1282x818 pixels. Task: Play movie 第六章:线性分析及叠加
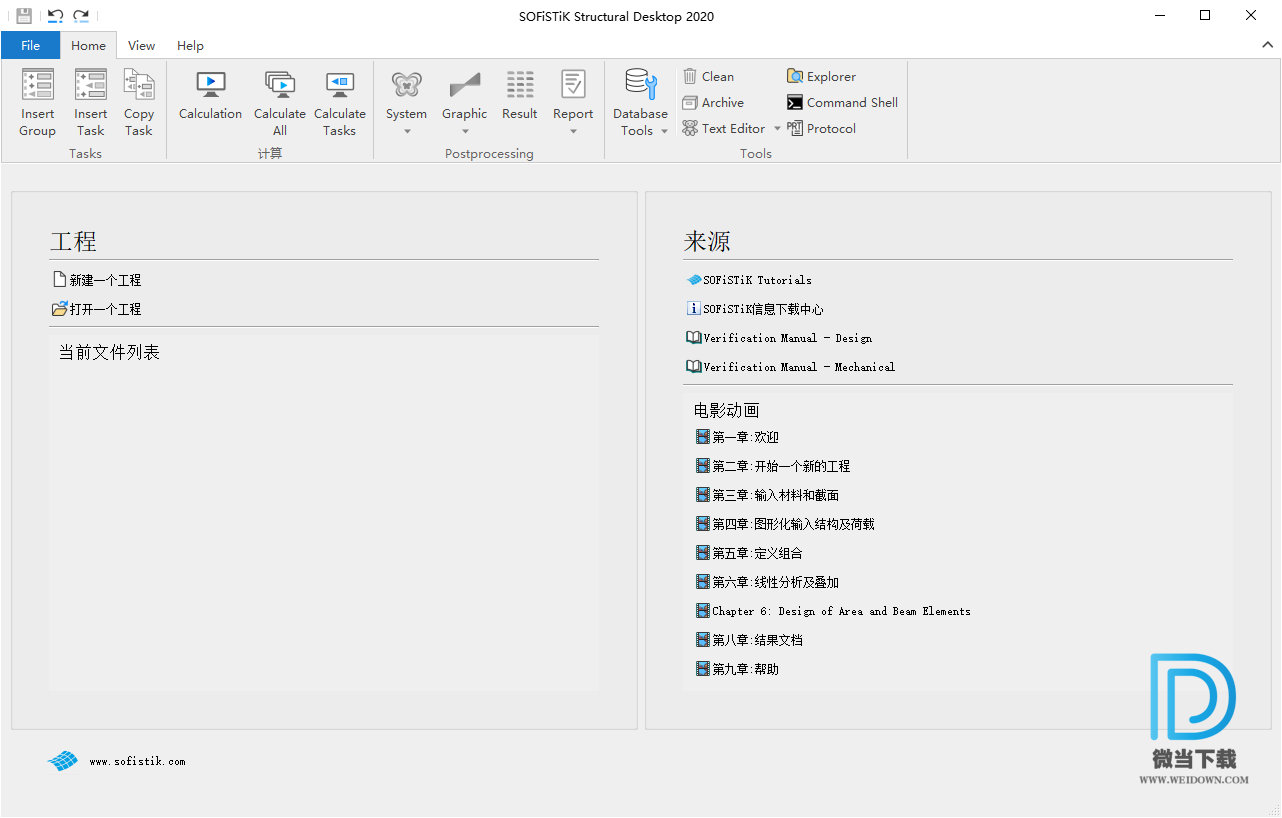[767, 583]
